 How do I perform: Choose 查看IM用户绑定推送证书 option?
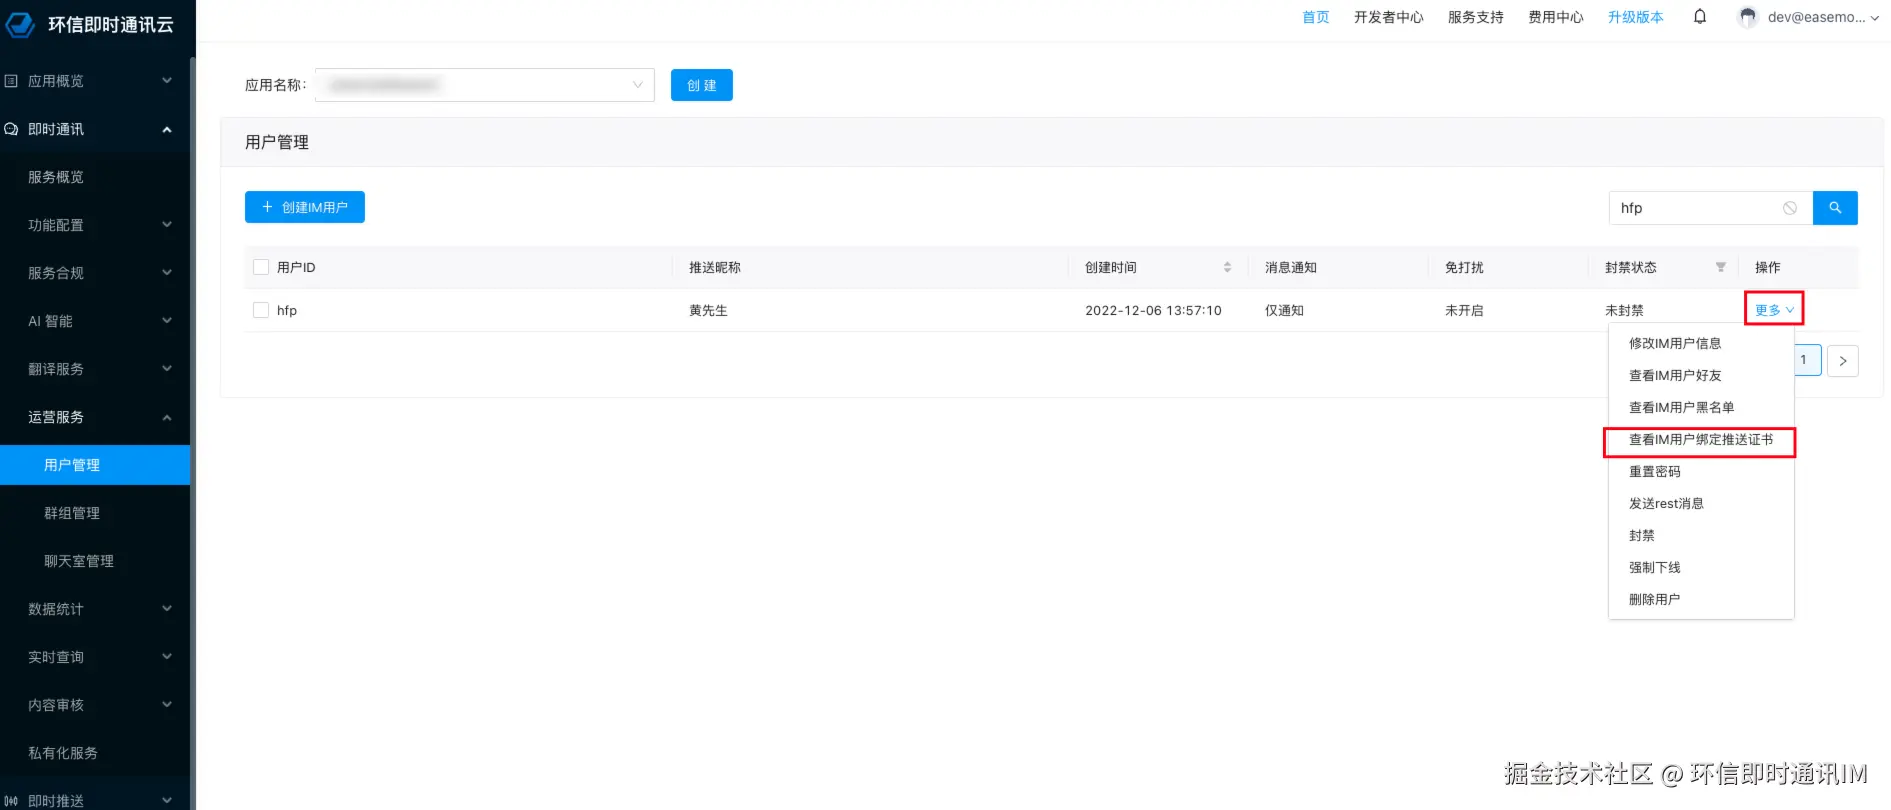[1701, 439]
